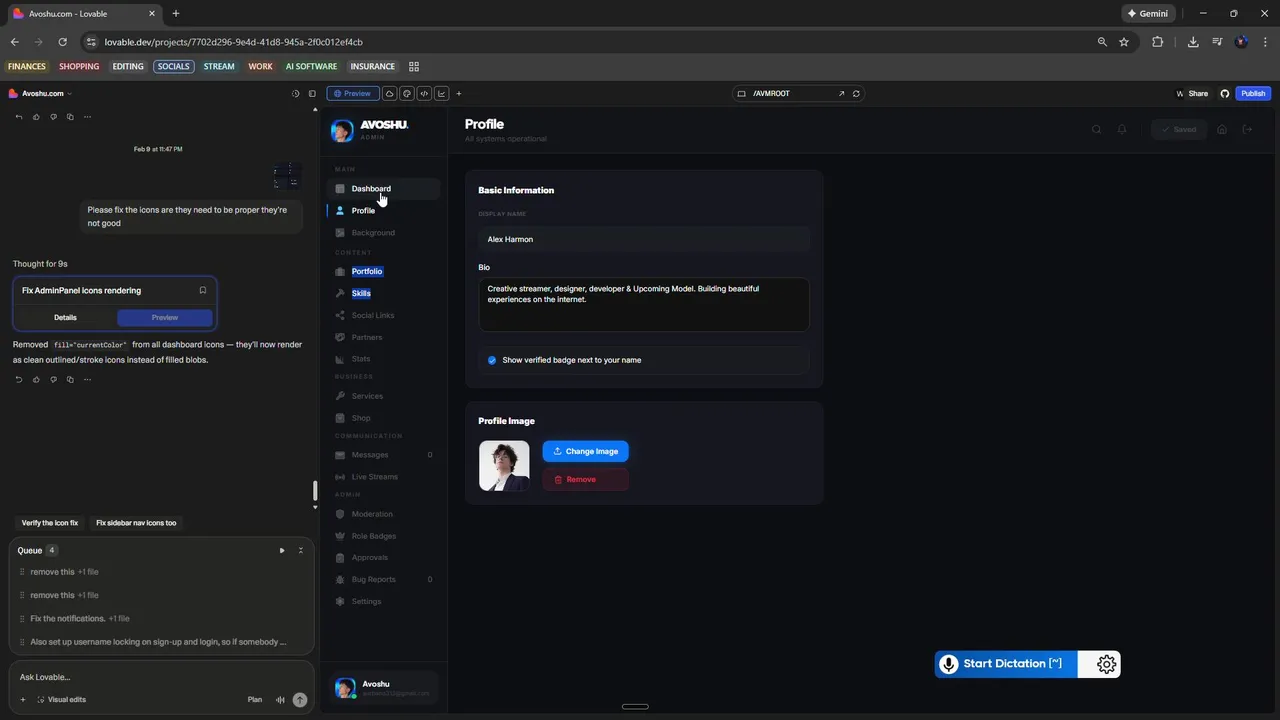The image size is (1280, 720).
Task: Open all bookmarks grid icon in bookmarks bar
Action: tap(414, 66)
